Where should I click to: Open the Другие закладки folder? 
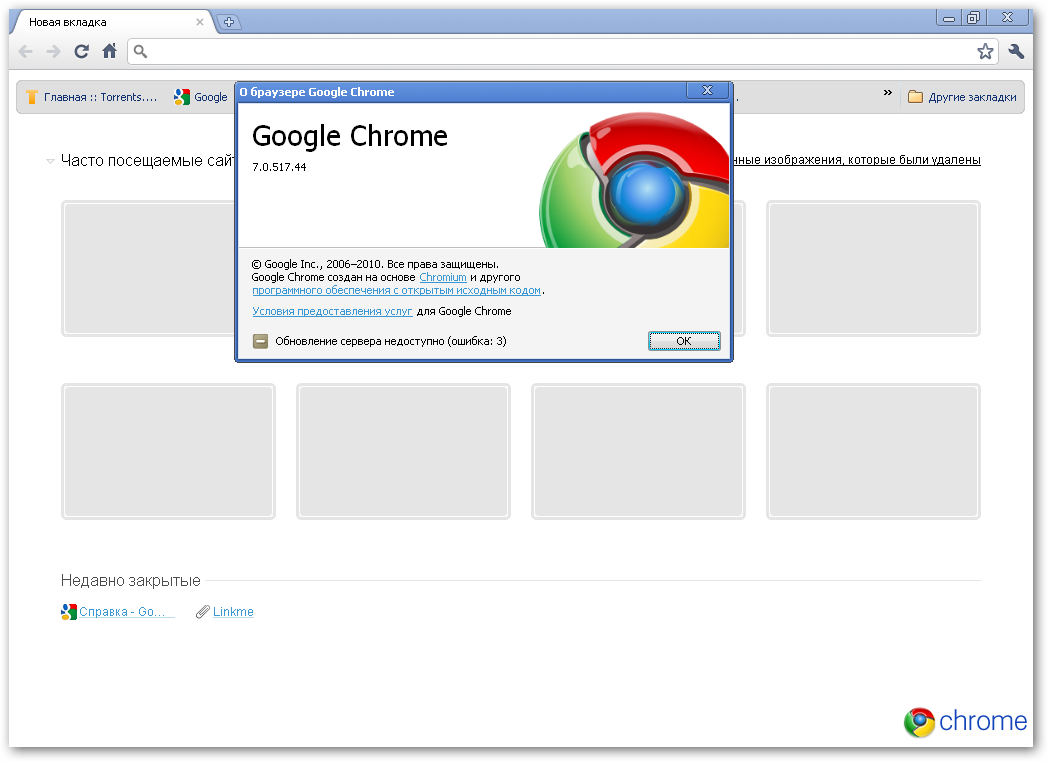962,98
